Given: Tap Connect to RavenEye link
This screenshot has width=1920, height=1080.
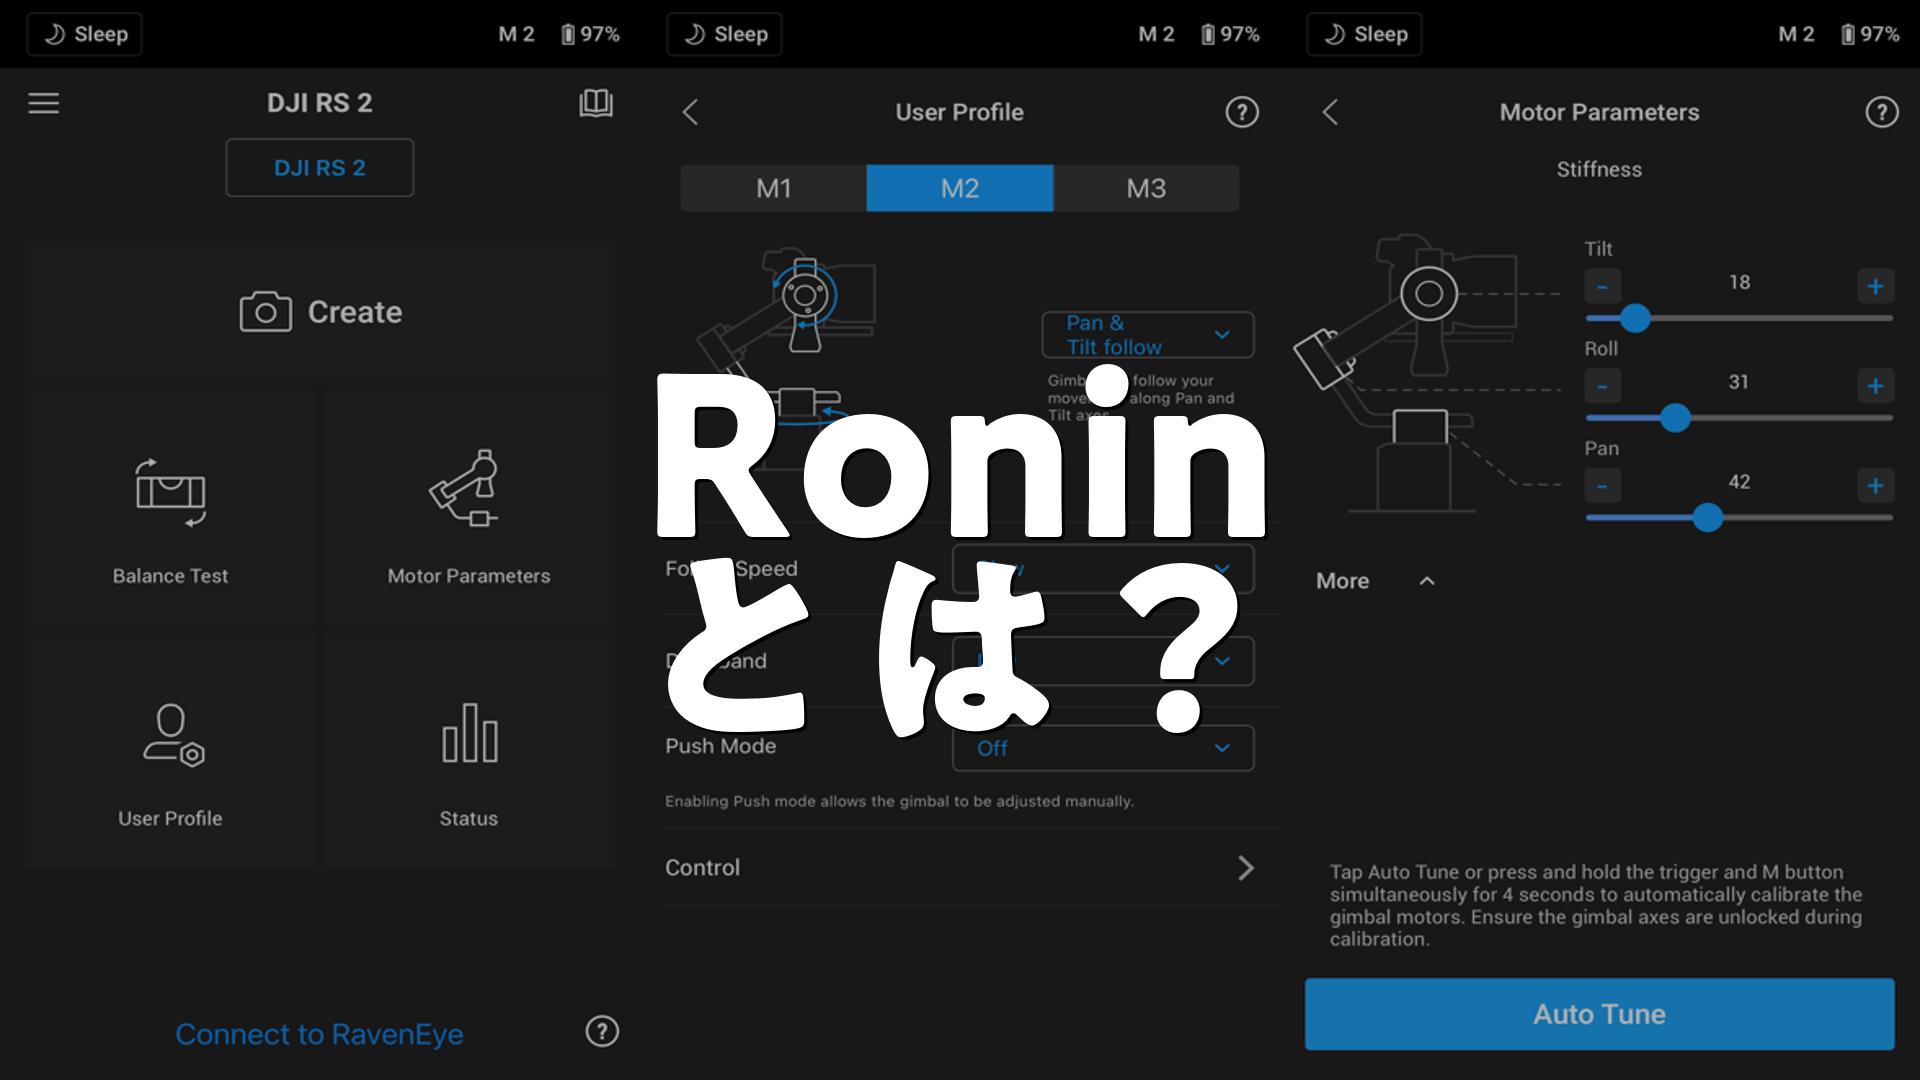Looking at the screenshot, I should pos(320,1034).
